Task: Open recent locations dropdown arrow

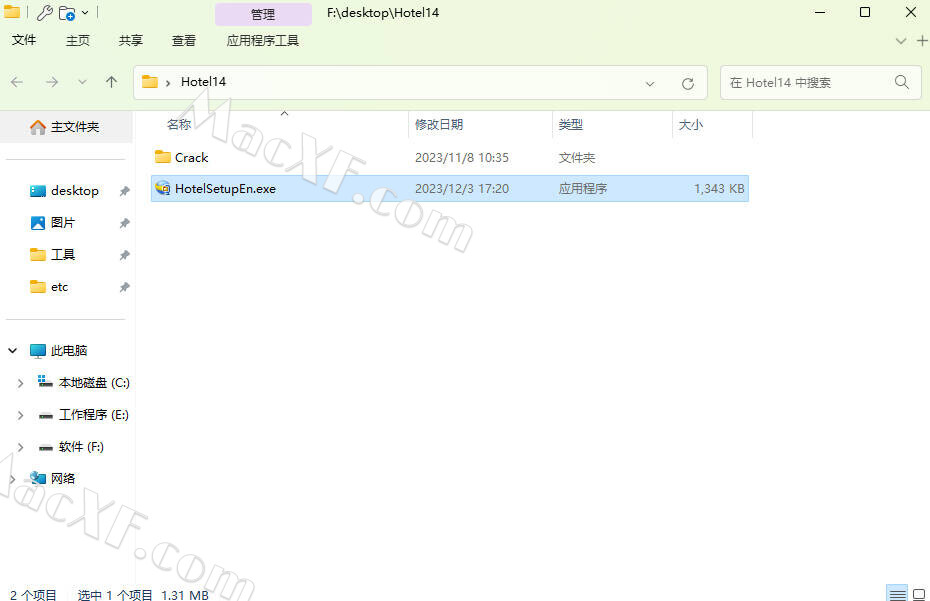Action: (x=82, y=82)
